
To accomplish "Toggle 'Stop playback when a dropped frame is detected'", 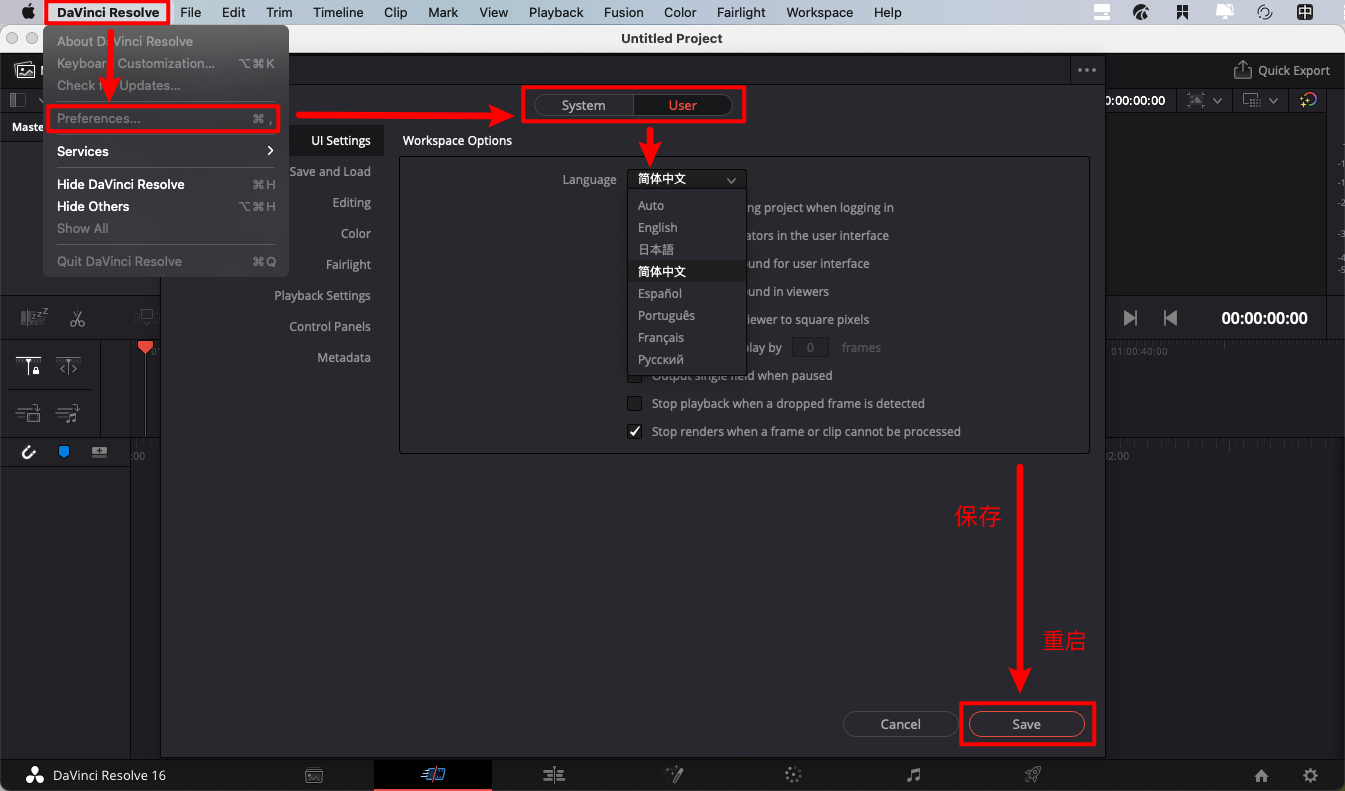I will point(634,404).
